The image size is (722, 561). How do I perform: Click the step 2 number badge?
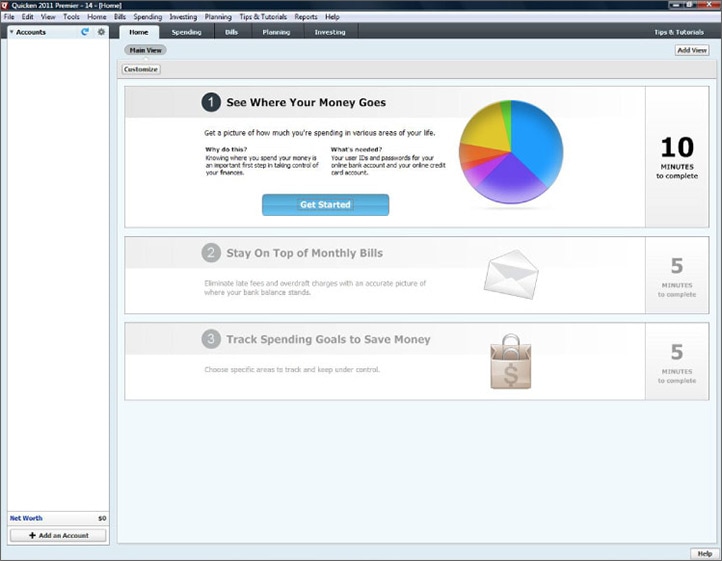tap(211, 253)
